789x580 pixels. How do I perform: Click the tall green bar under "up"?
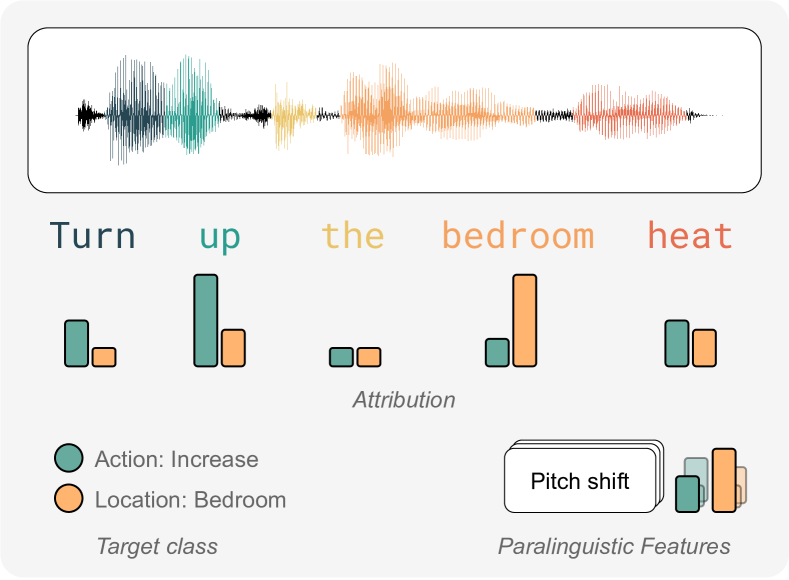[x=206, y=320]
